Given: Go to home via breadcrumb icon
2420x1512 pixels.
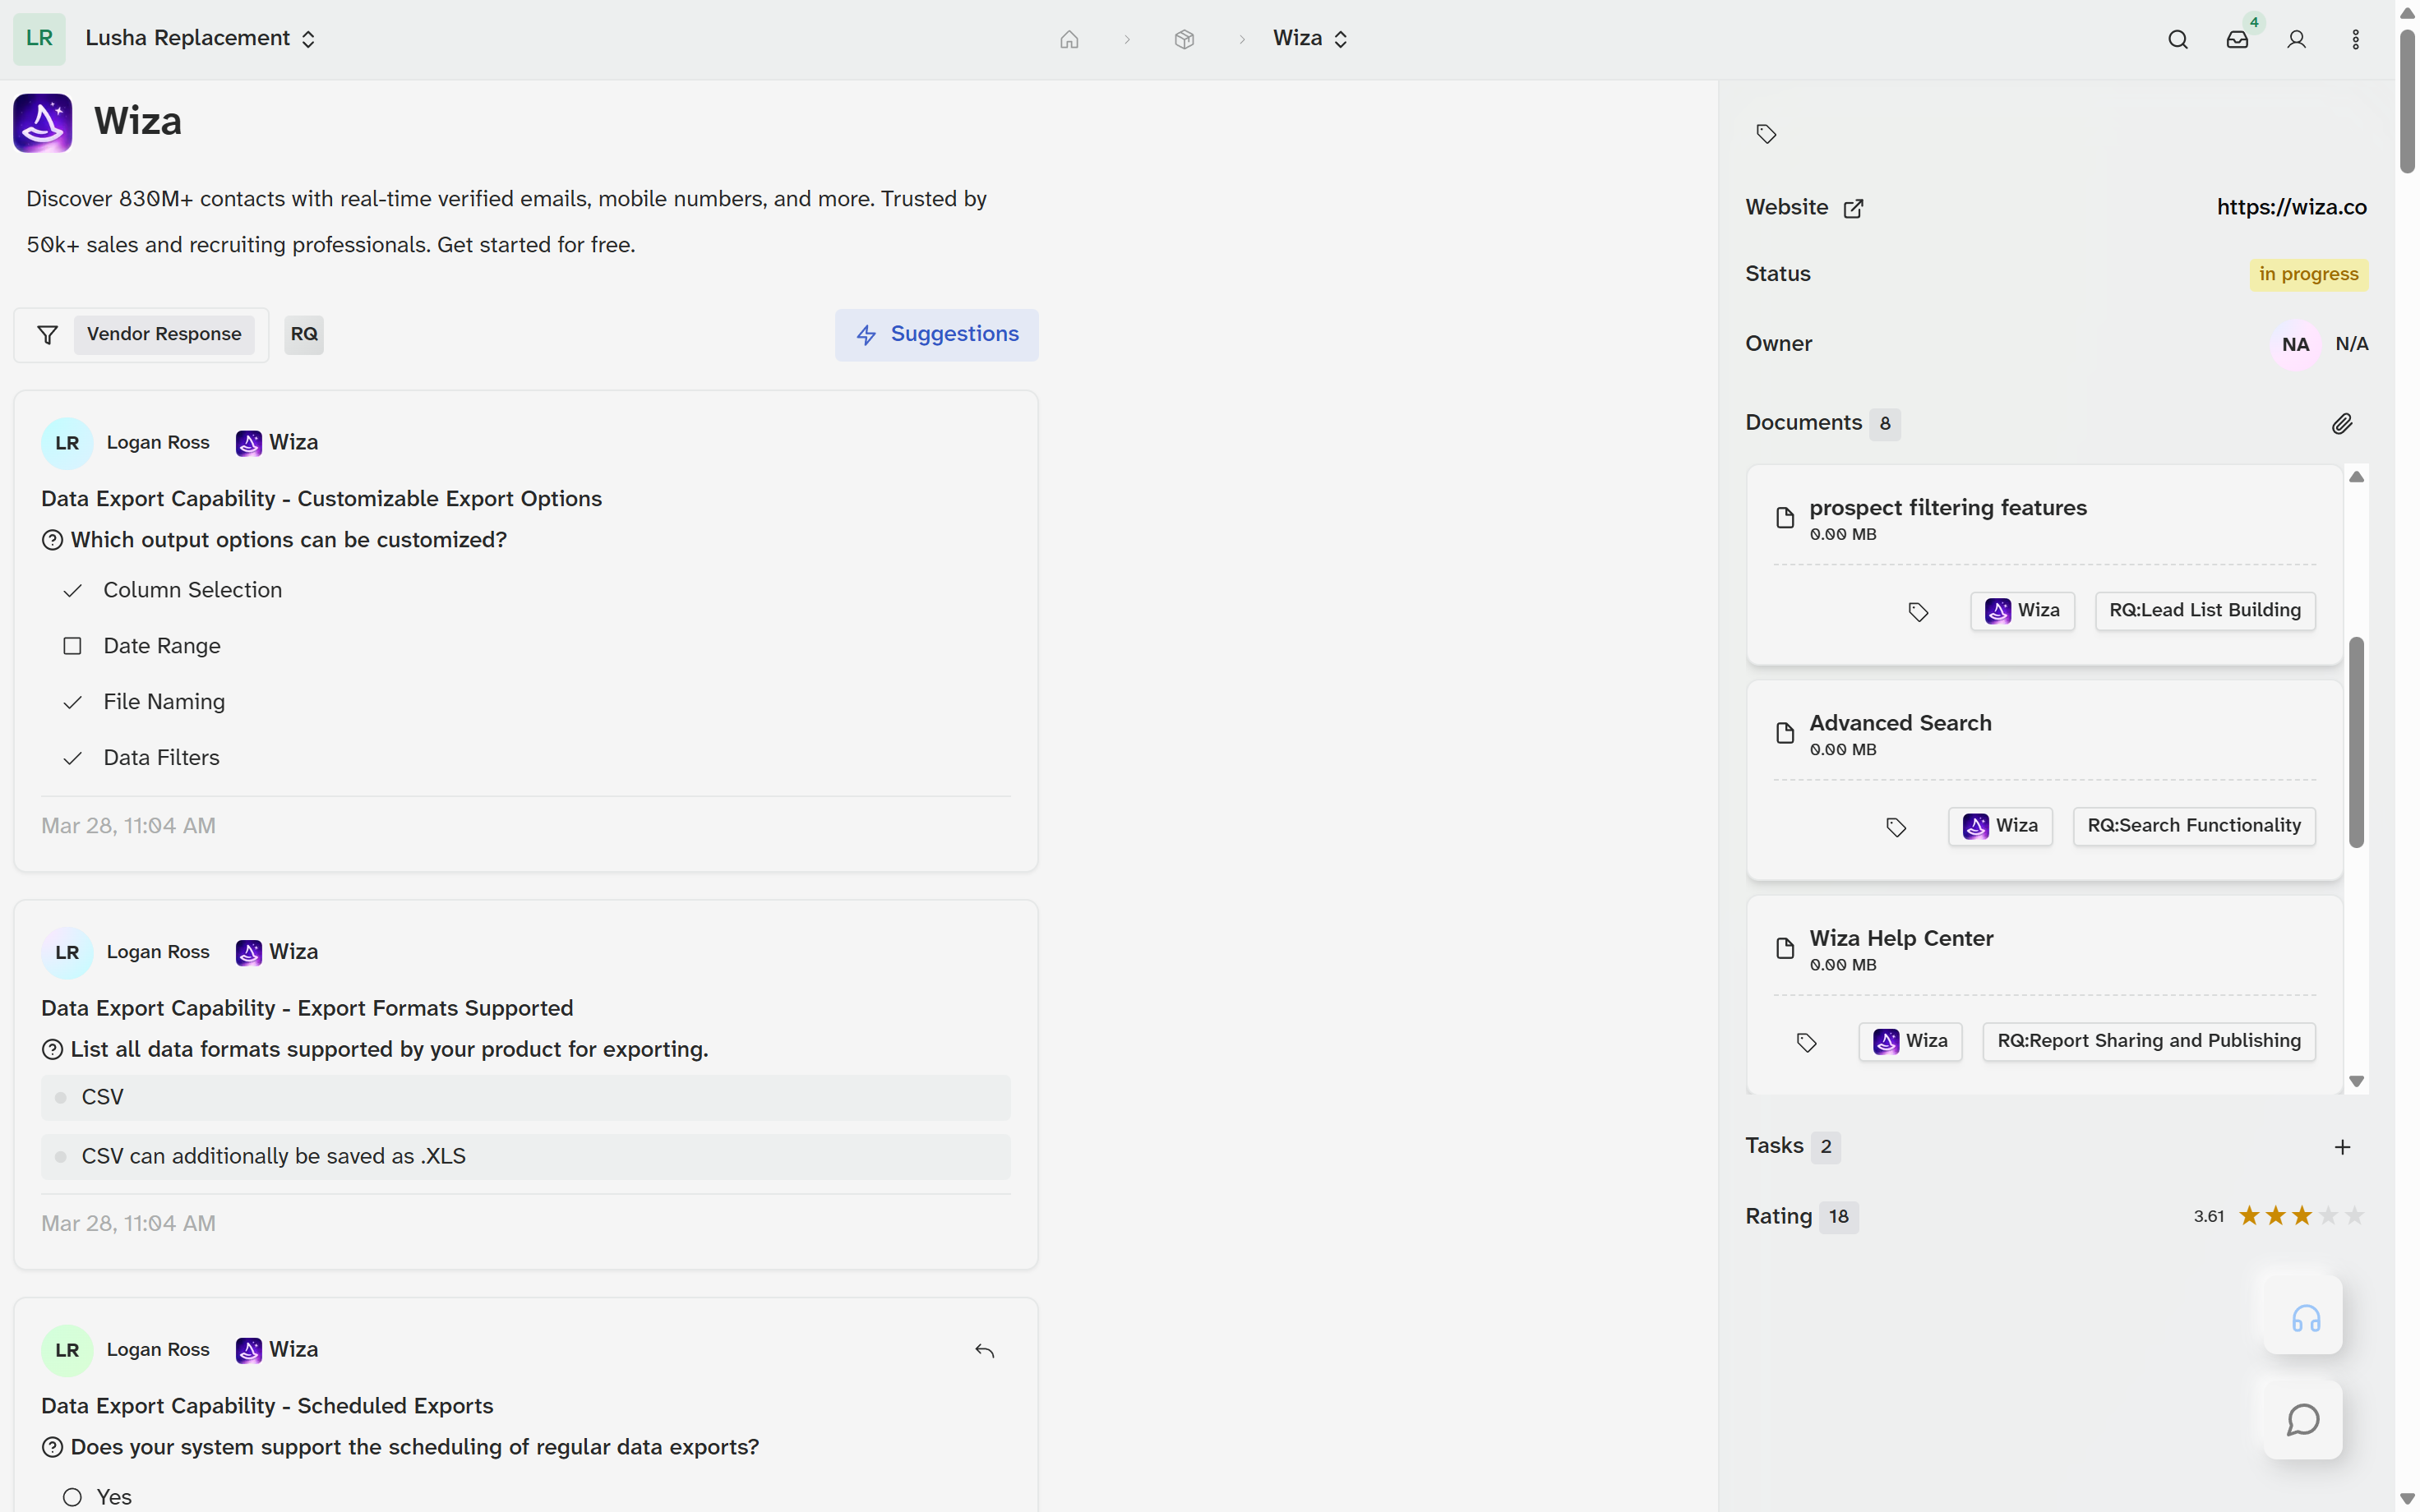Looking at the screenshot, I should coord(1069,39).
